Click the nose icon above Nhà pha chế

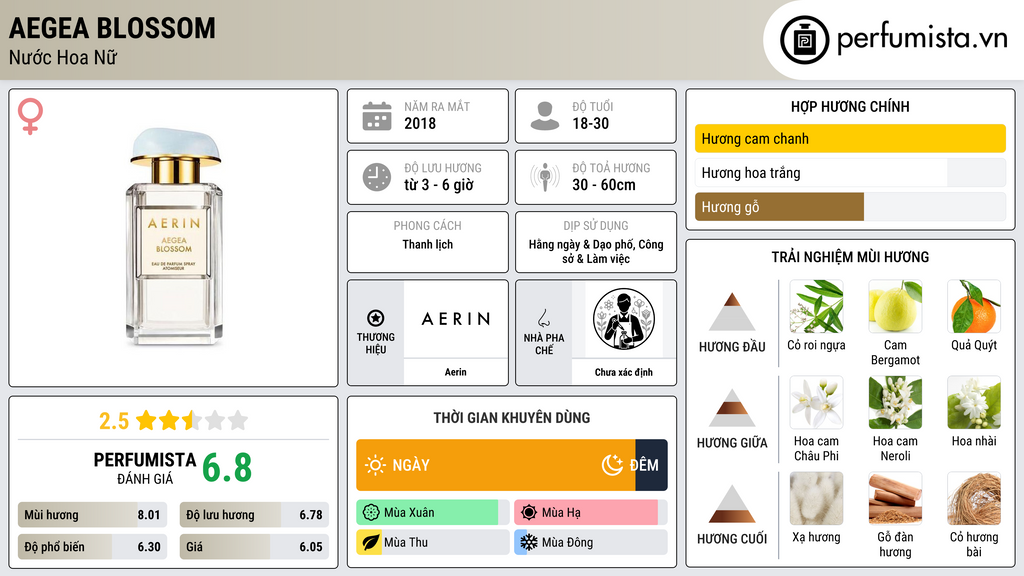click(x=543, y=318)
